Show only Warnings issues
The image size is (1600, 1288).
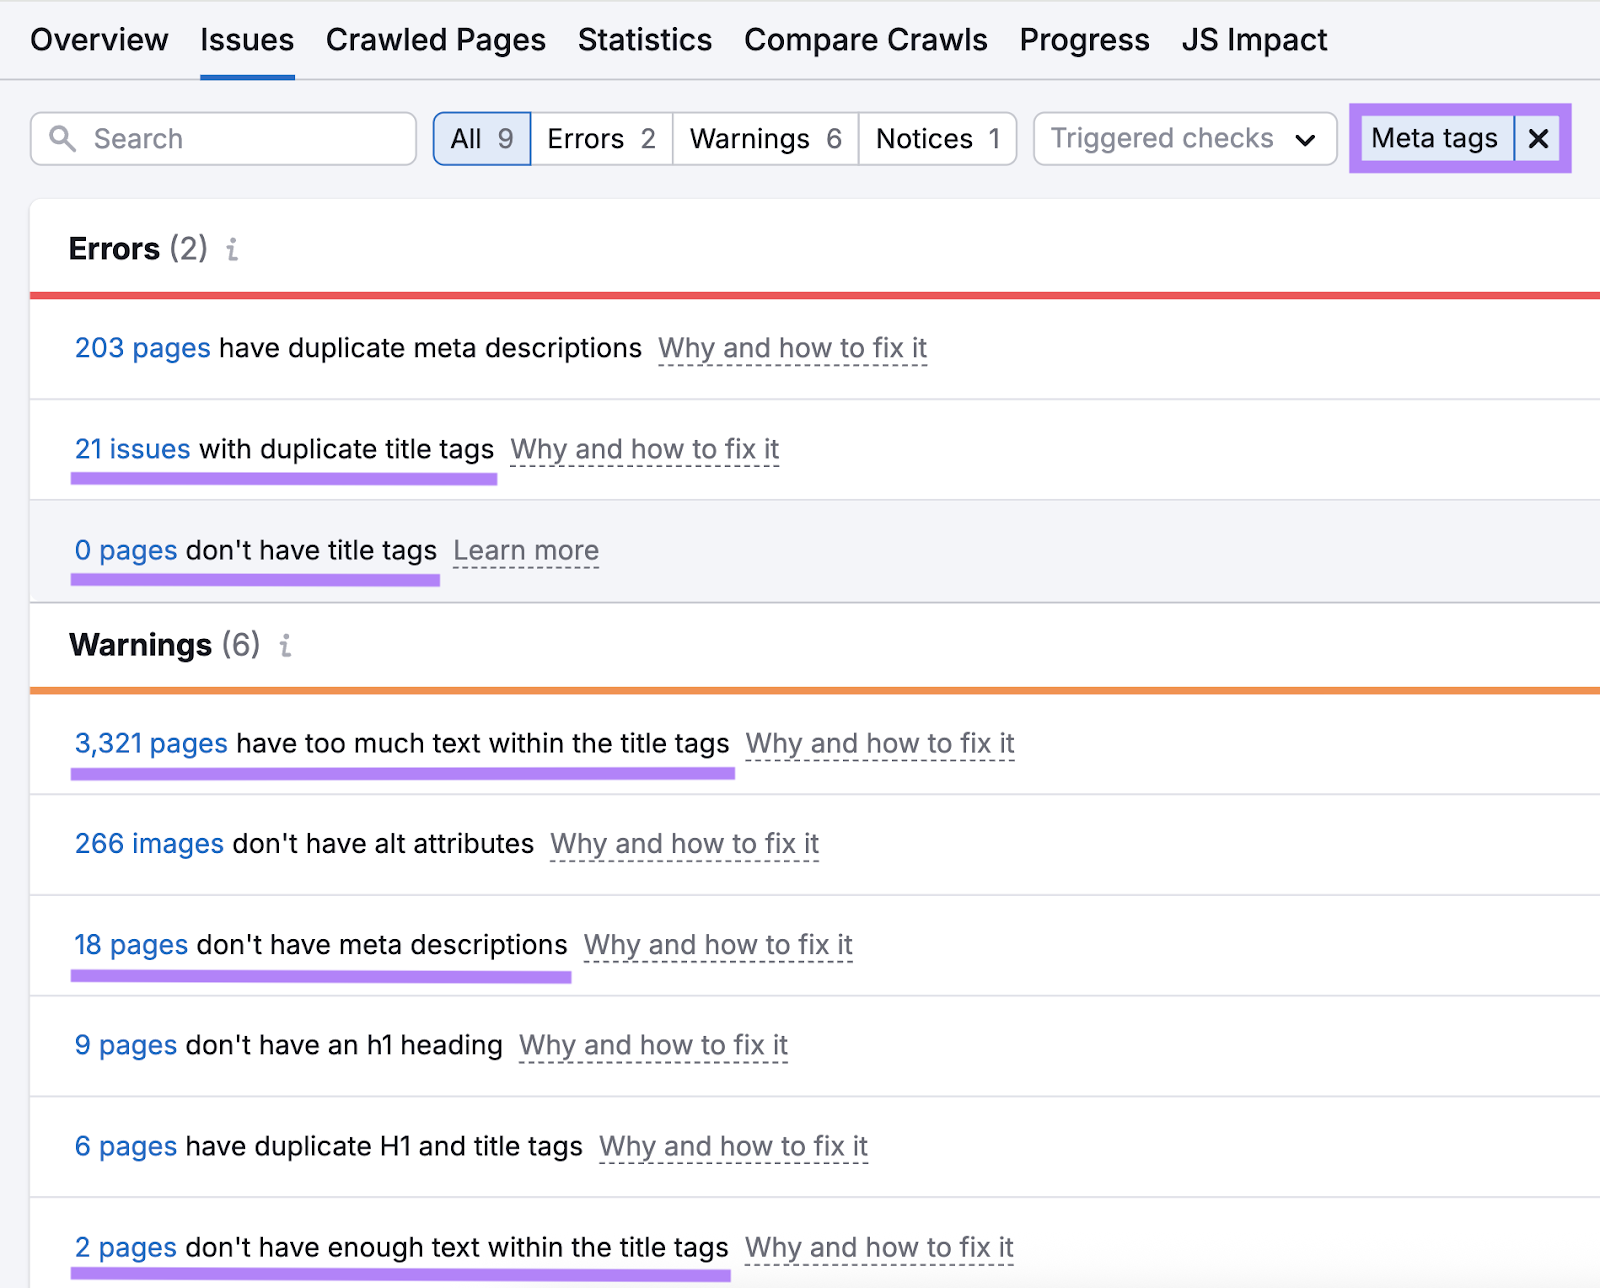[764, 139]
